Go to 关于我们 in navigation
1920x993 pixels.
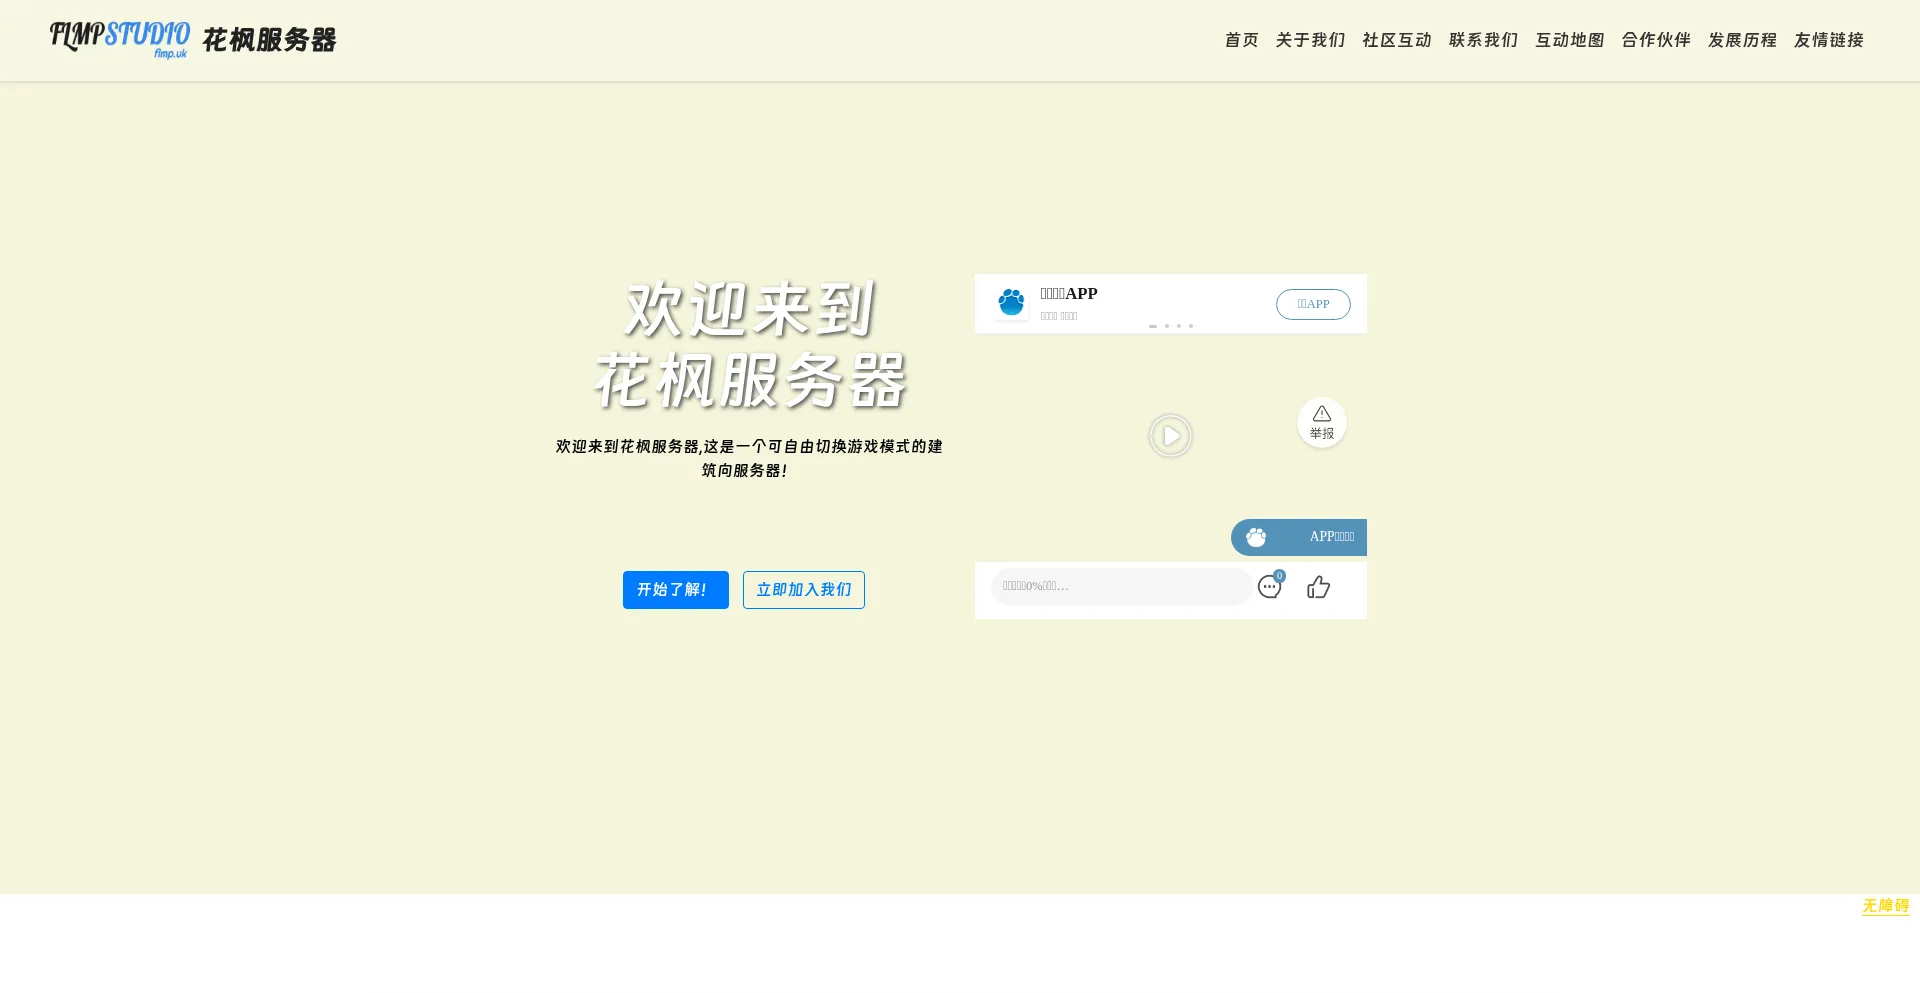coord(1310,40)
